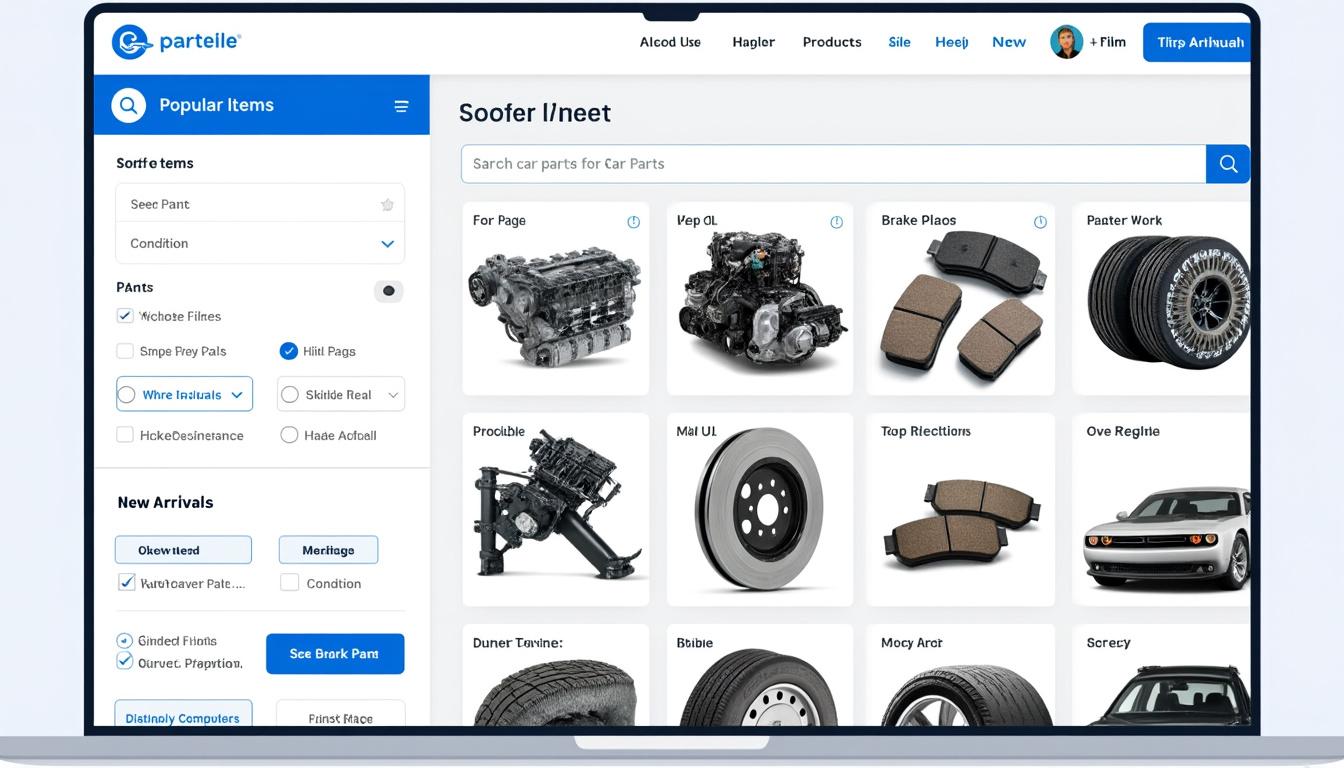Open the search icon in Popular Items header

pyautogui.click(x=128, y=105)
